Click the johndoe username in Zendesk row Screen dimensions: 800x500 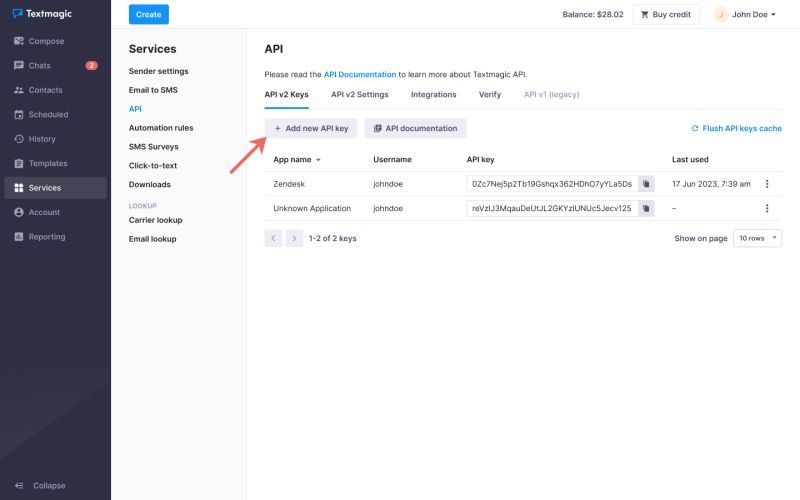[388, 184]
